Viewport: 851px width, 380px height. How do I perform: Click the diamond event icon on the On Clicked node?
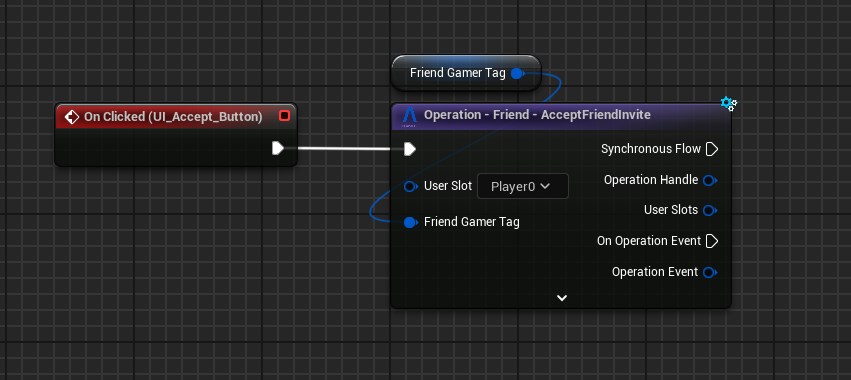click(x=71, y=117)
